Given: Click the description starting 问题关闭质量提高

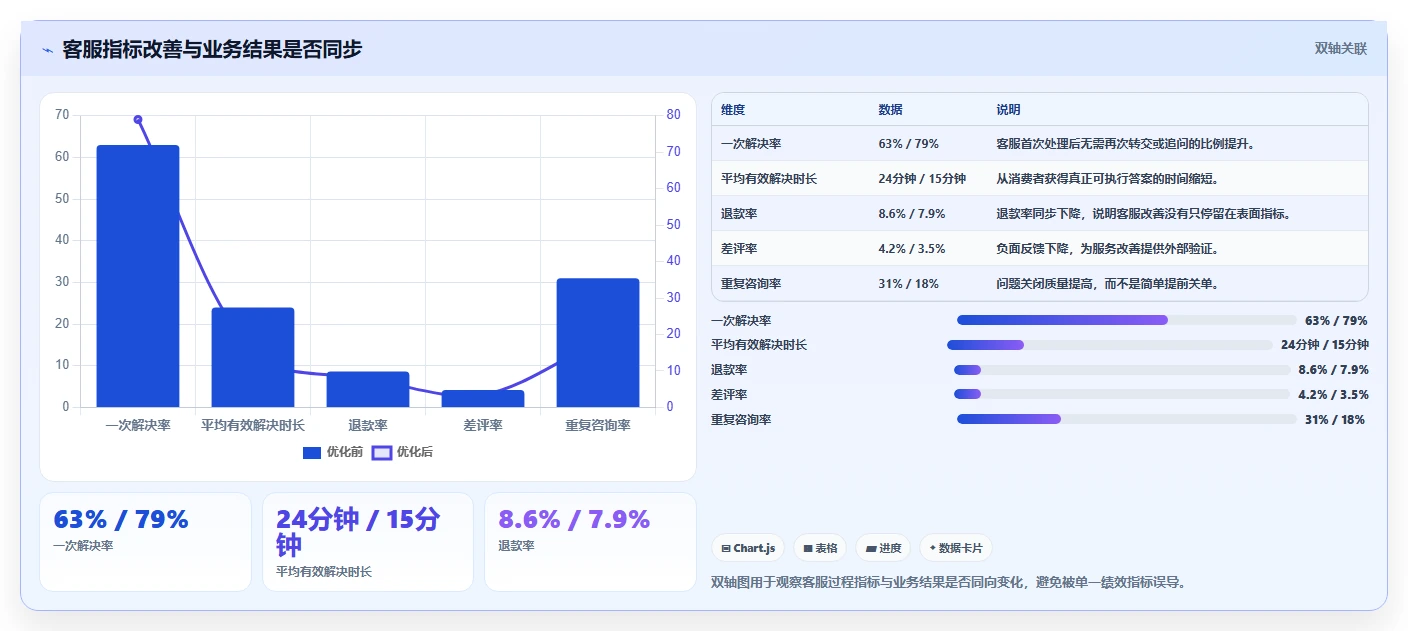Looking at the screenshot, I should 1107,284.
